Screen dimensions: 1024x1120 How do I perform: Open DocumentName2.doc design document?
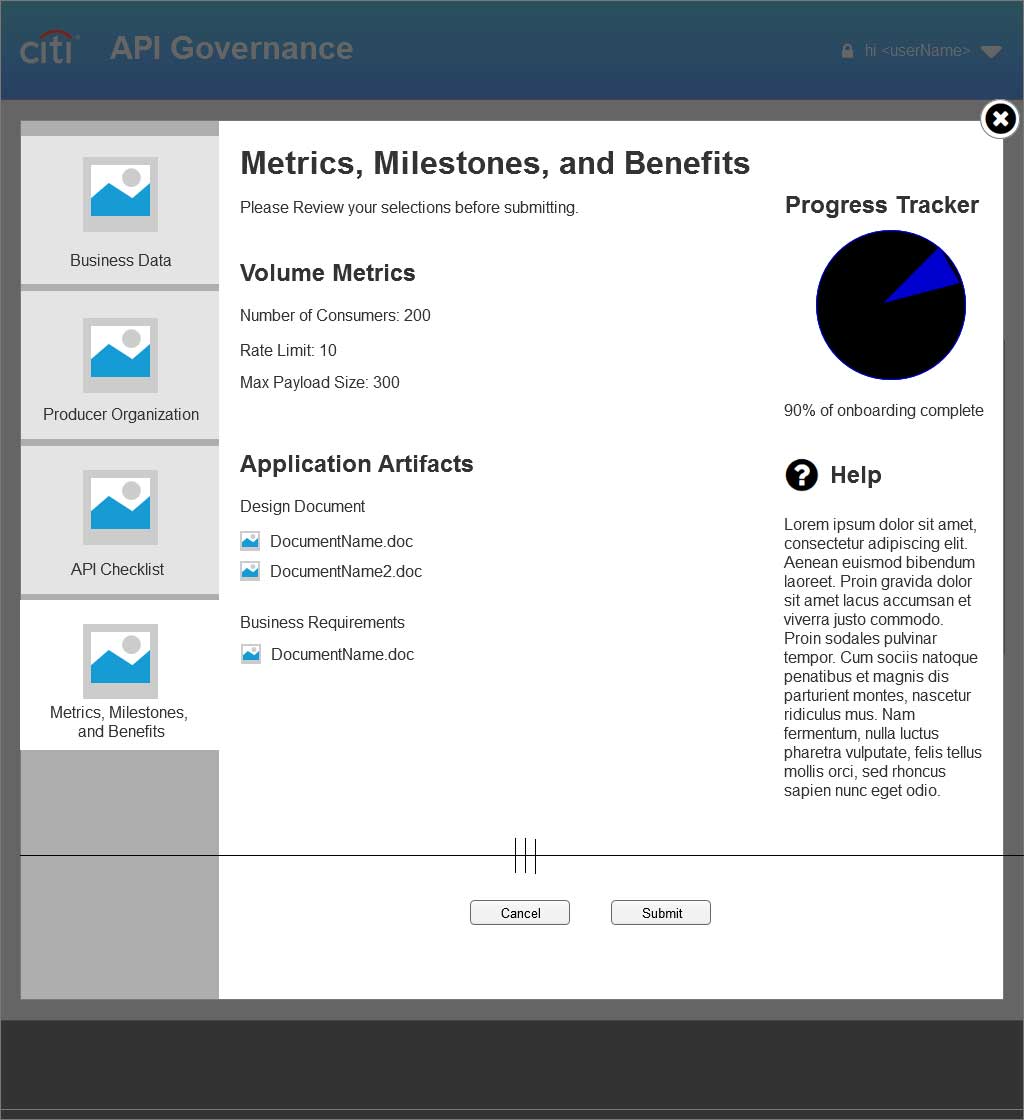tap(345, 572)
